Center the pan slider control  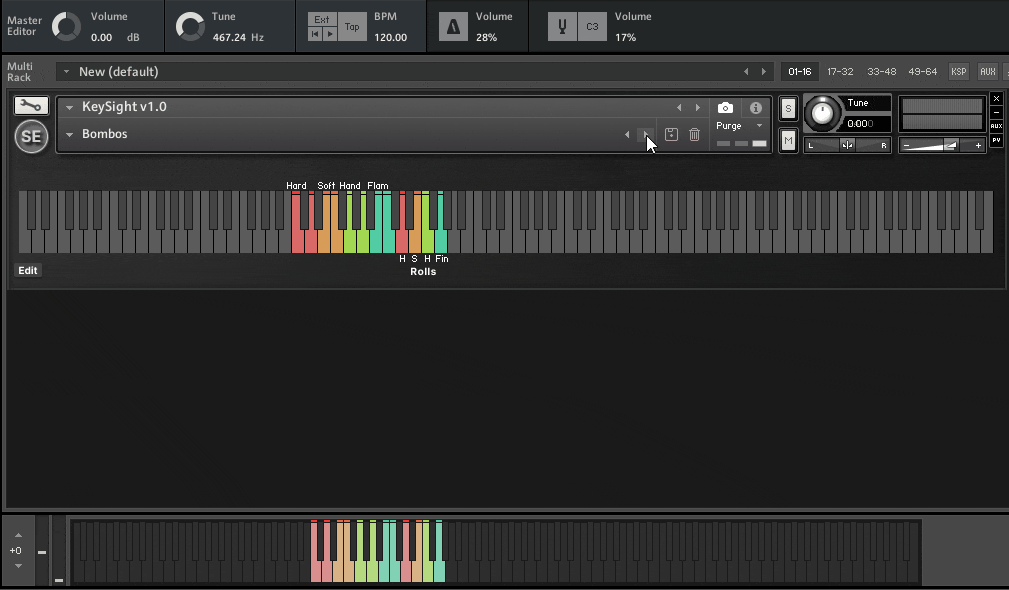coord(847,145)
